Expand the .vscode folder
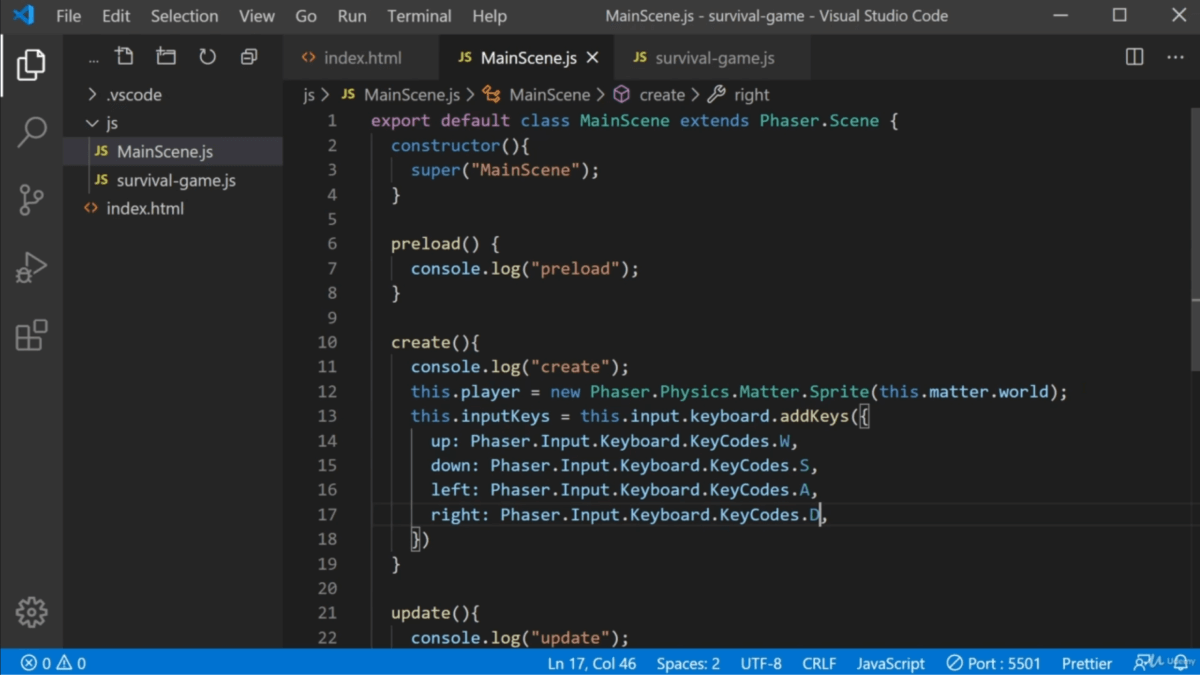 click(134, 95)
